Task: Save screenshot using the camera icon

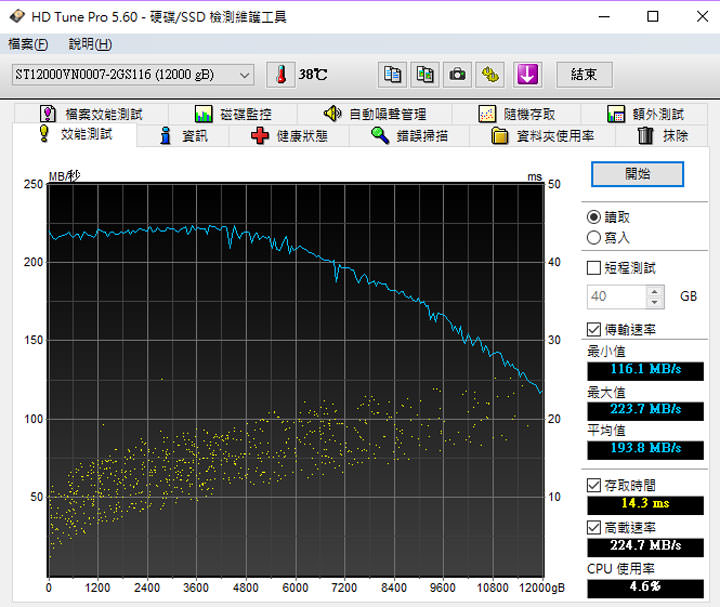Action: 457,74
